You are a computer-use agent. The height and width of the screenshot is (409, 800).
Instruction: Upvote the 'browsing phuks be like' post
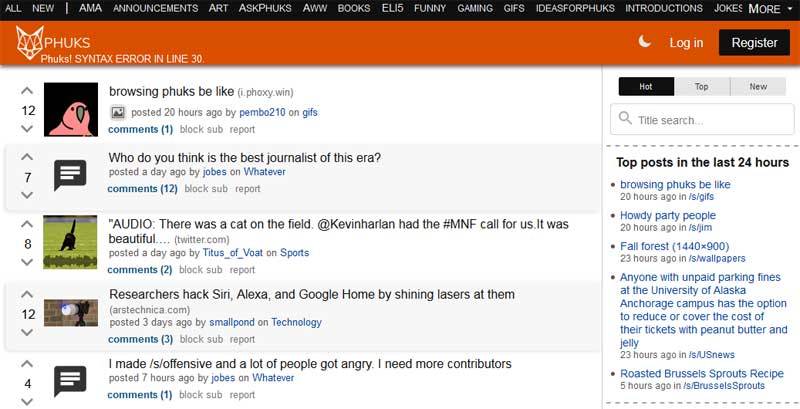(x=27, y=91)
